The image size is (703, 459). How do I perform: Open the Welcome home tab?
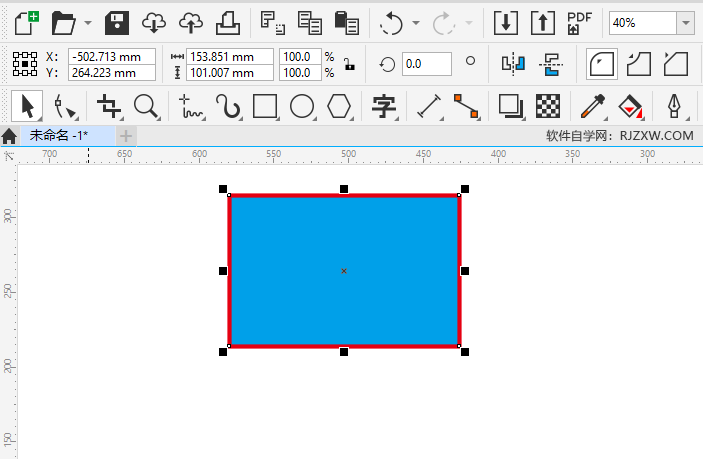pos(9,135)
